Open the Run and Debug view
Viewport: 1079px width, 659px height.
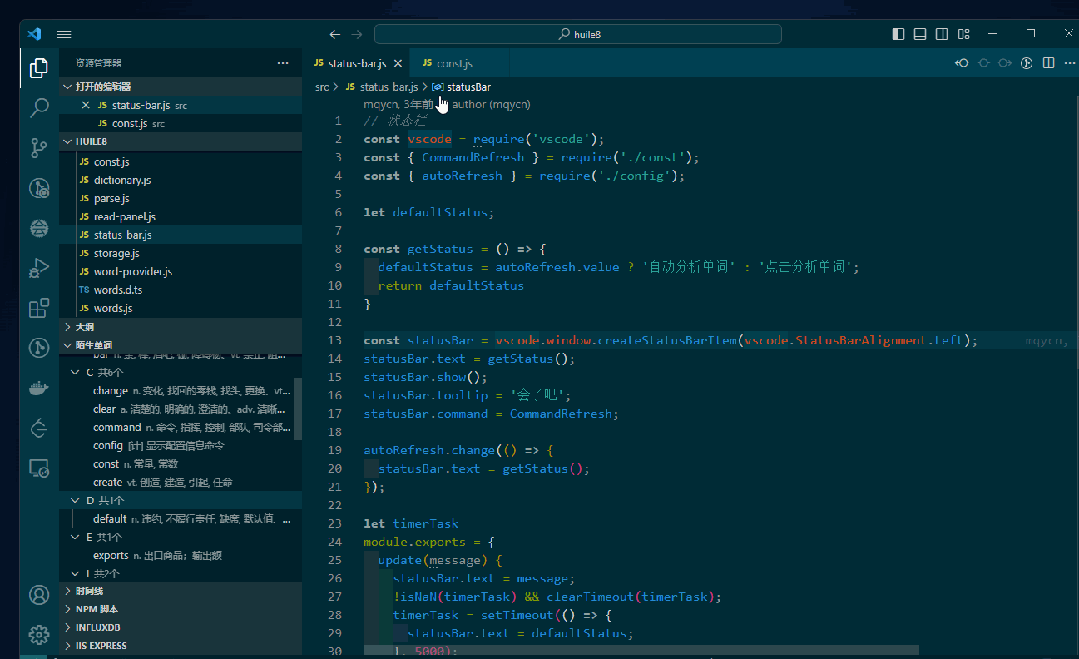pos(39,268)
